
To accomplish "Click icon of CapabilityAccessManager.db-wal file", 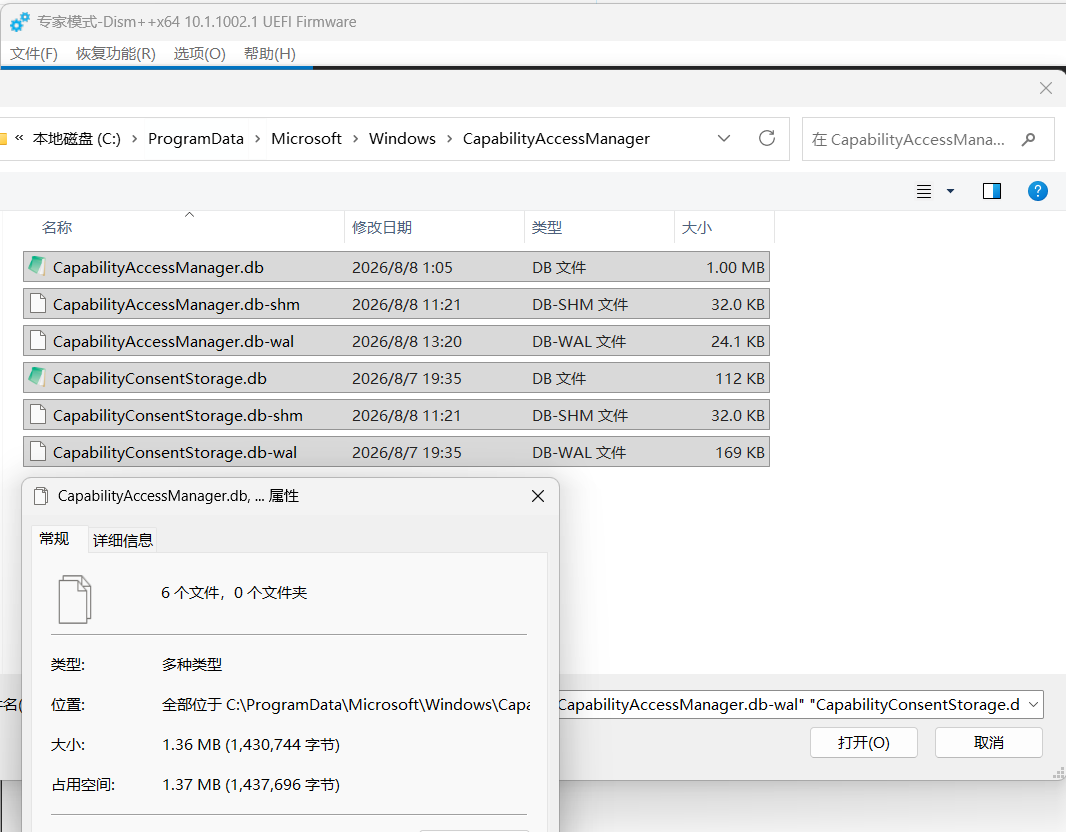I will click(x=38, y=340).
